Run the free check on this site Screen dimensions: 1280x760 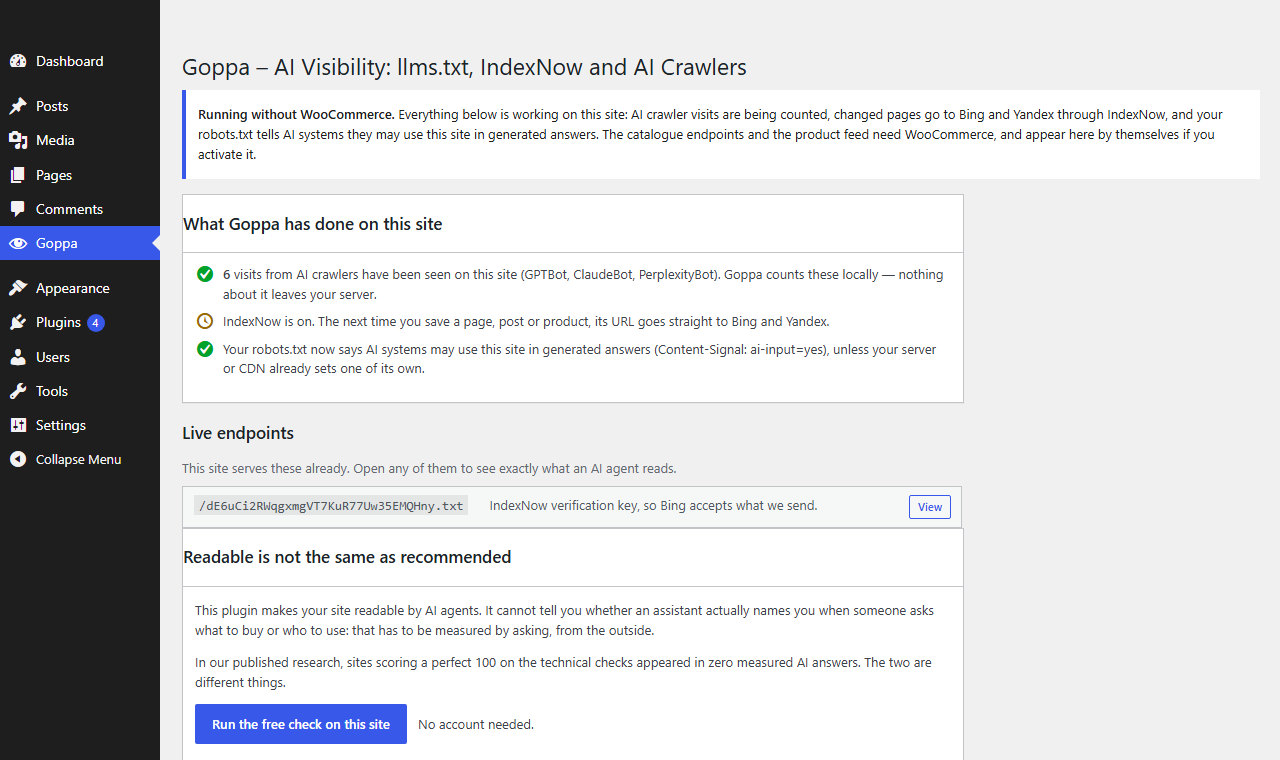301,724
